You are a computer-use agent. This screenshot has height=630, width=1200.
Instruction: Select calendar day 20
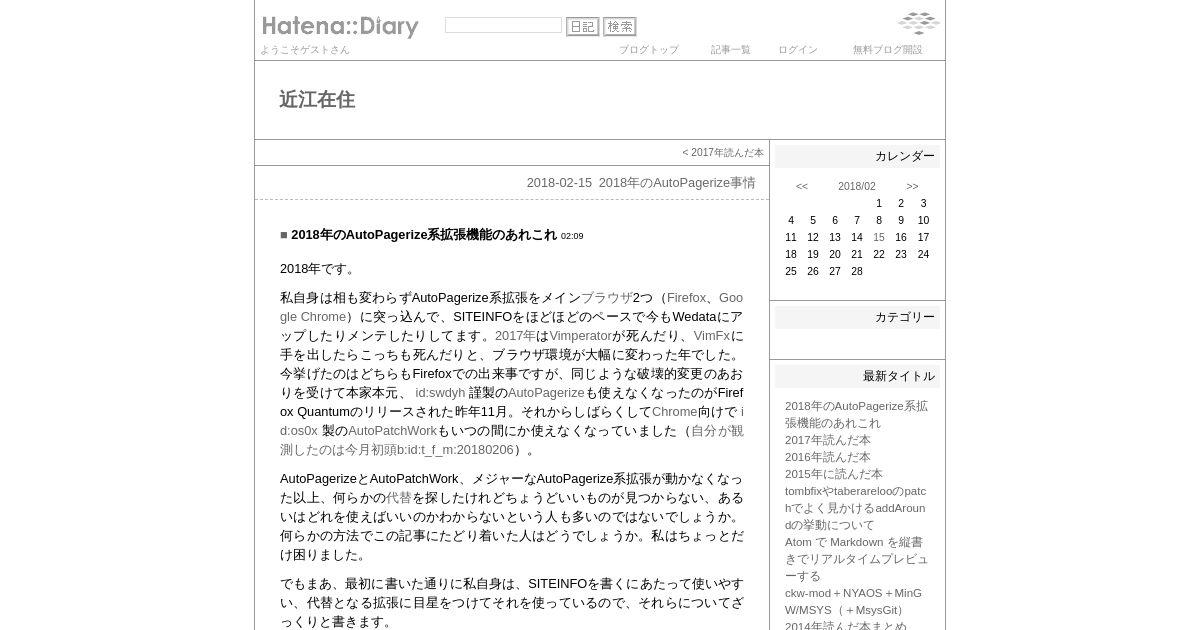point(835,254)
